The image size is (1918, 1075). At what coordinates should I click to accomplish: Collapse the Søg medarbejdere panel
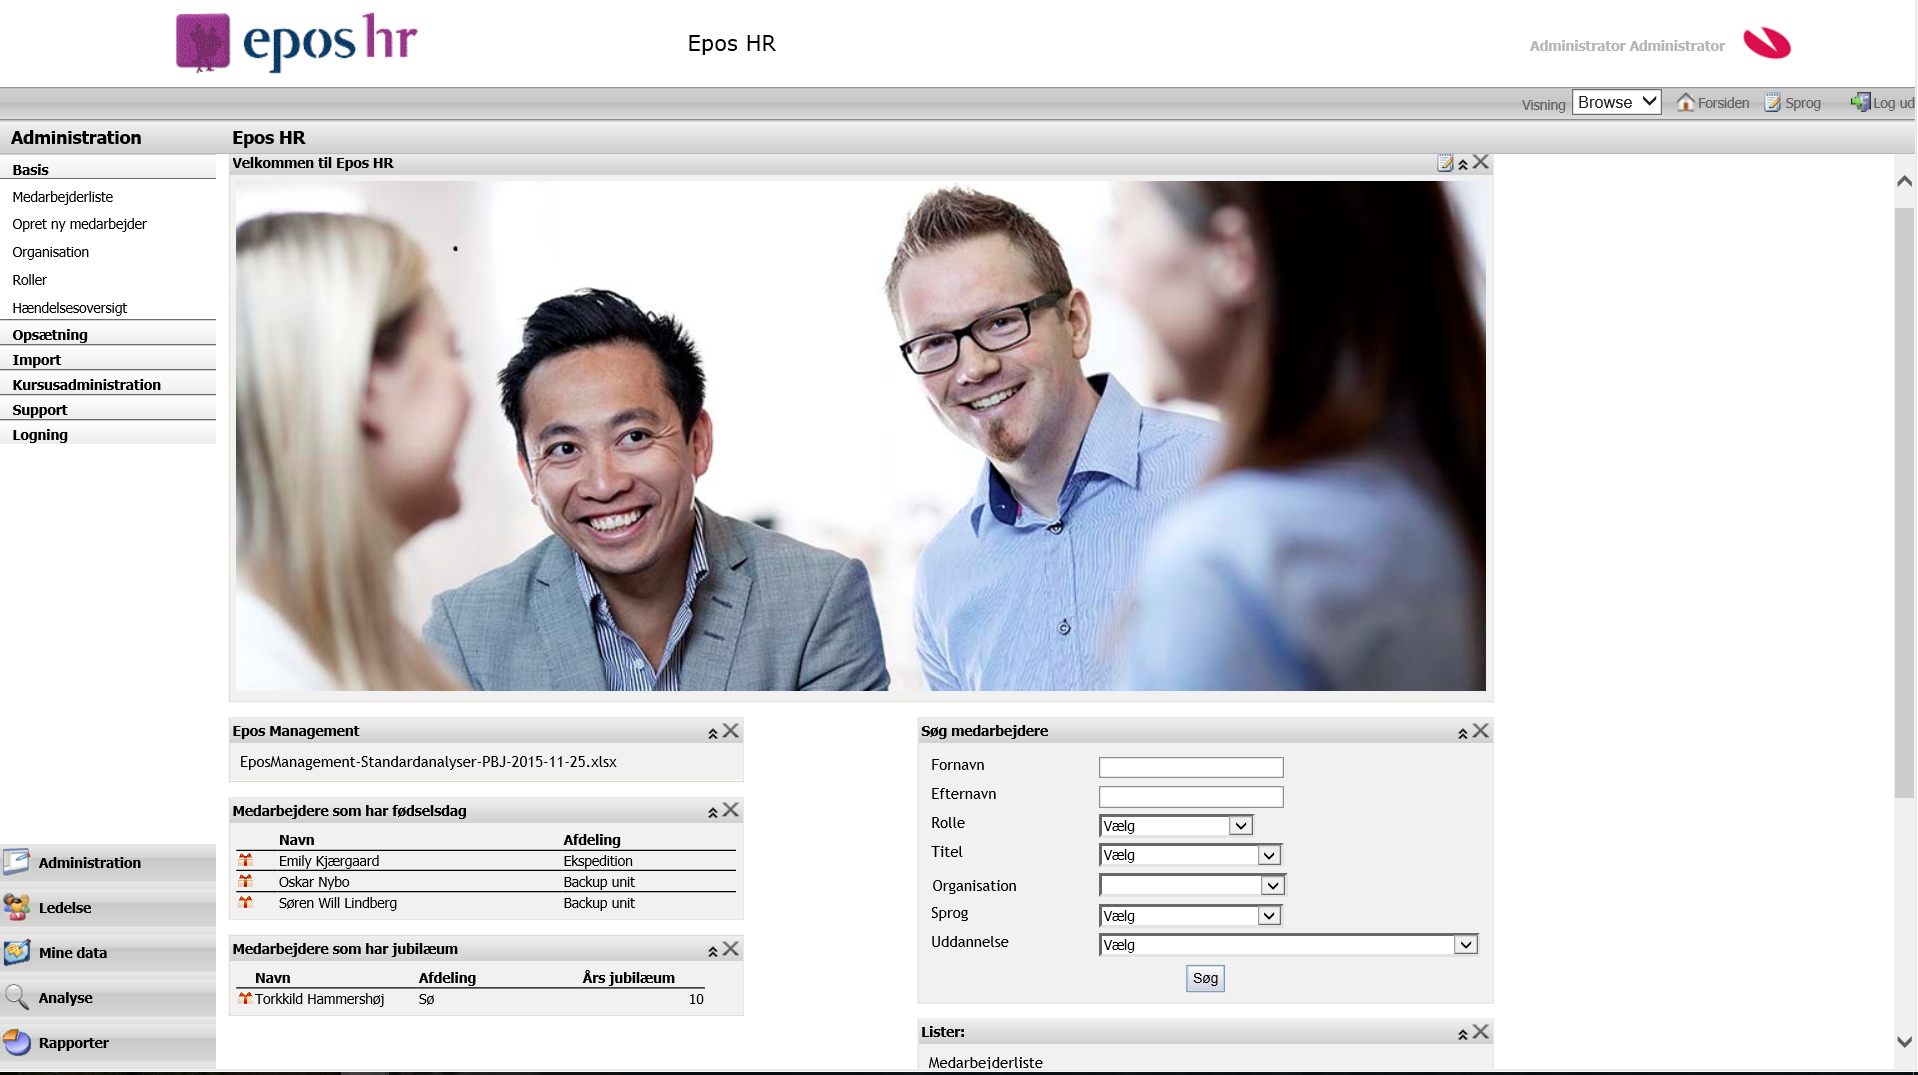point(1462,733)
